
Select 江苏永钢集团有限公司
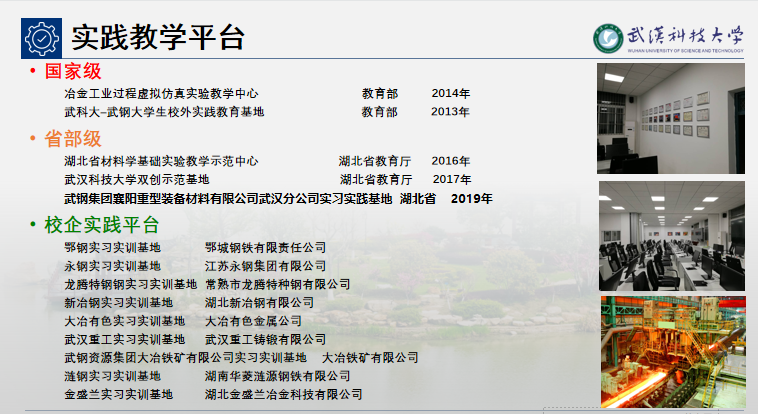tap(265, 266)
